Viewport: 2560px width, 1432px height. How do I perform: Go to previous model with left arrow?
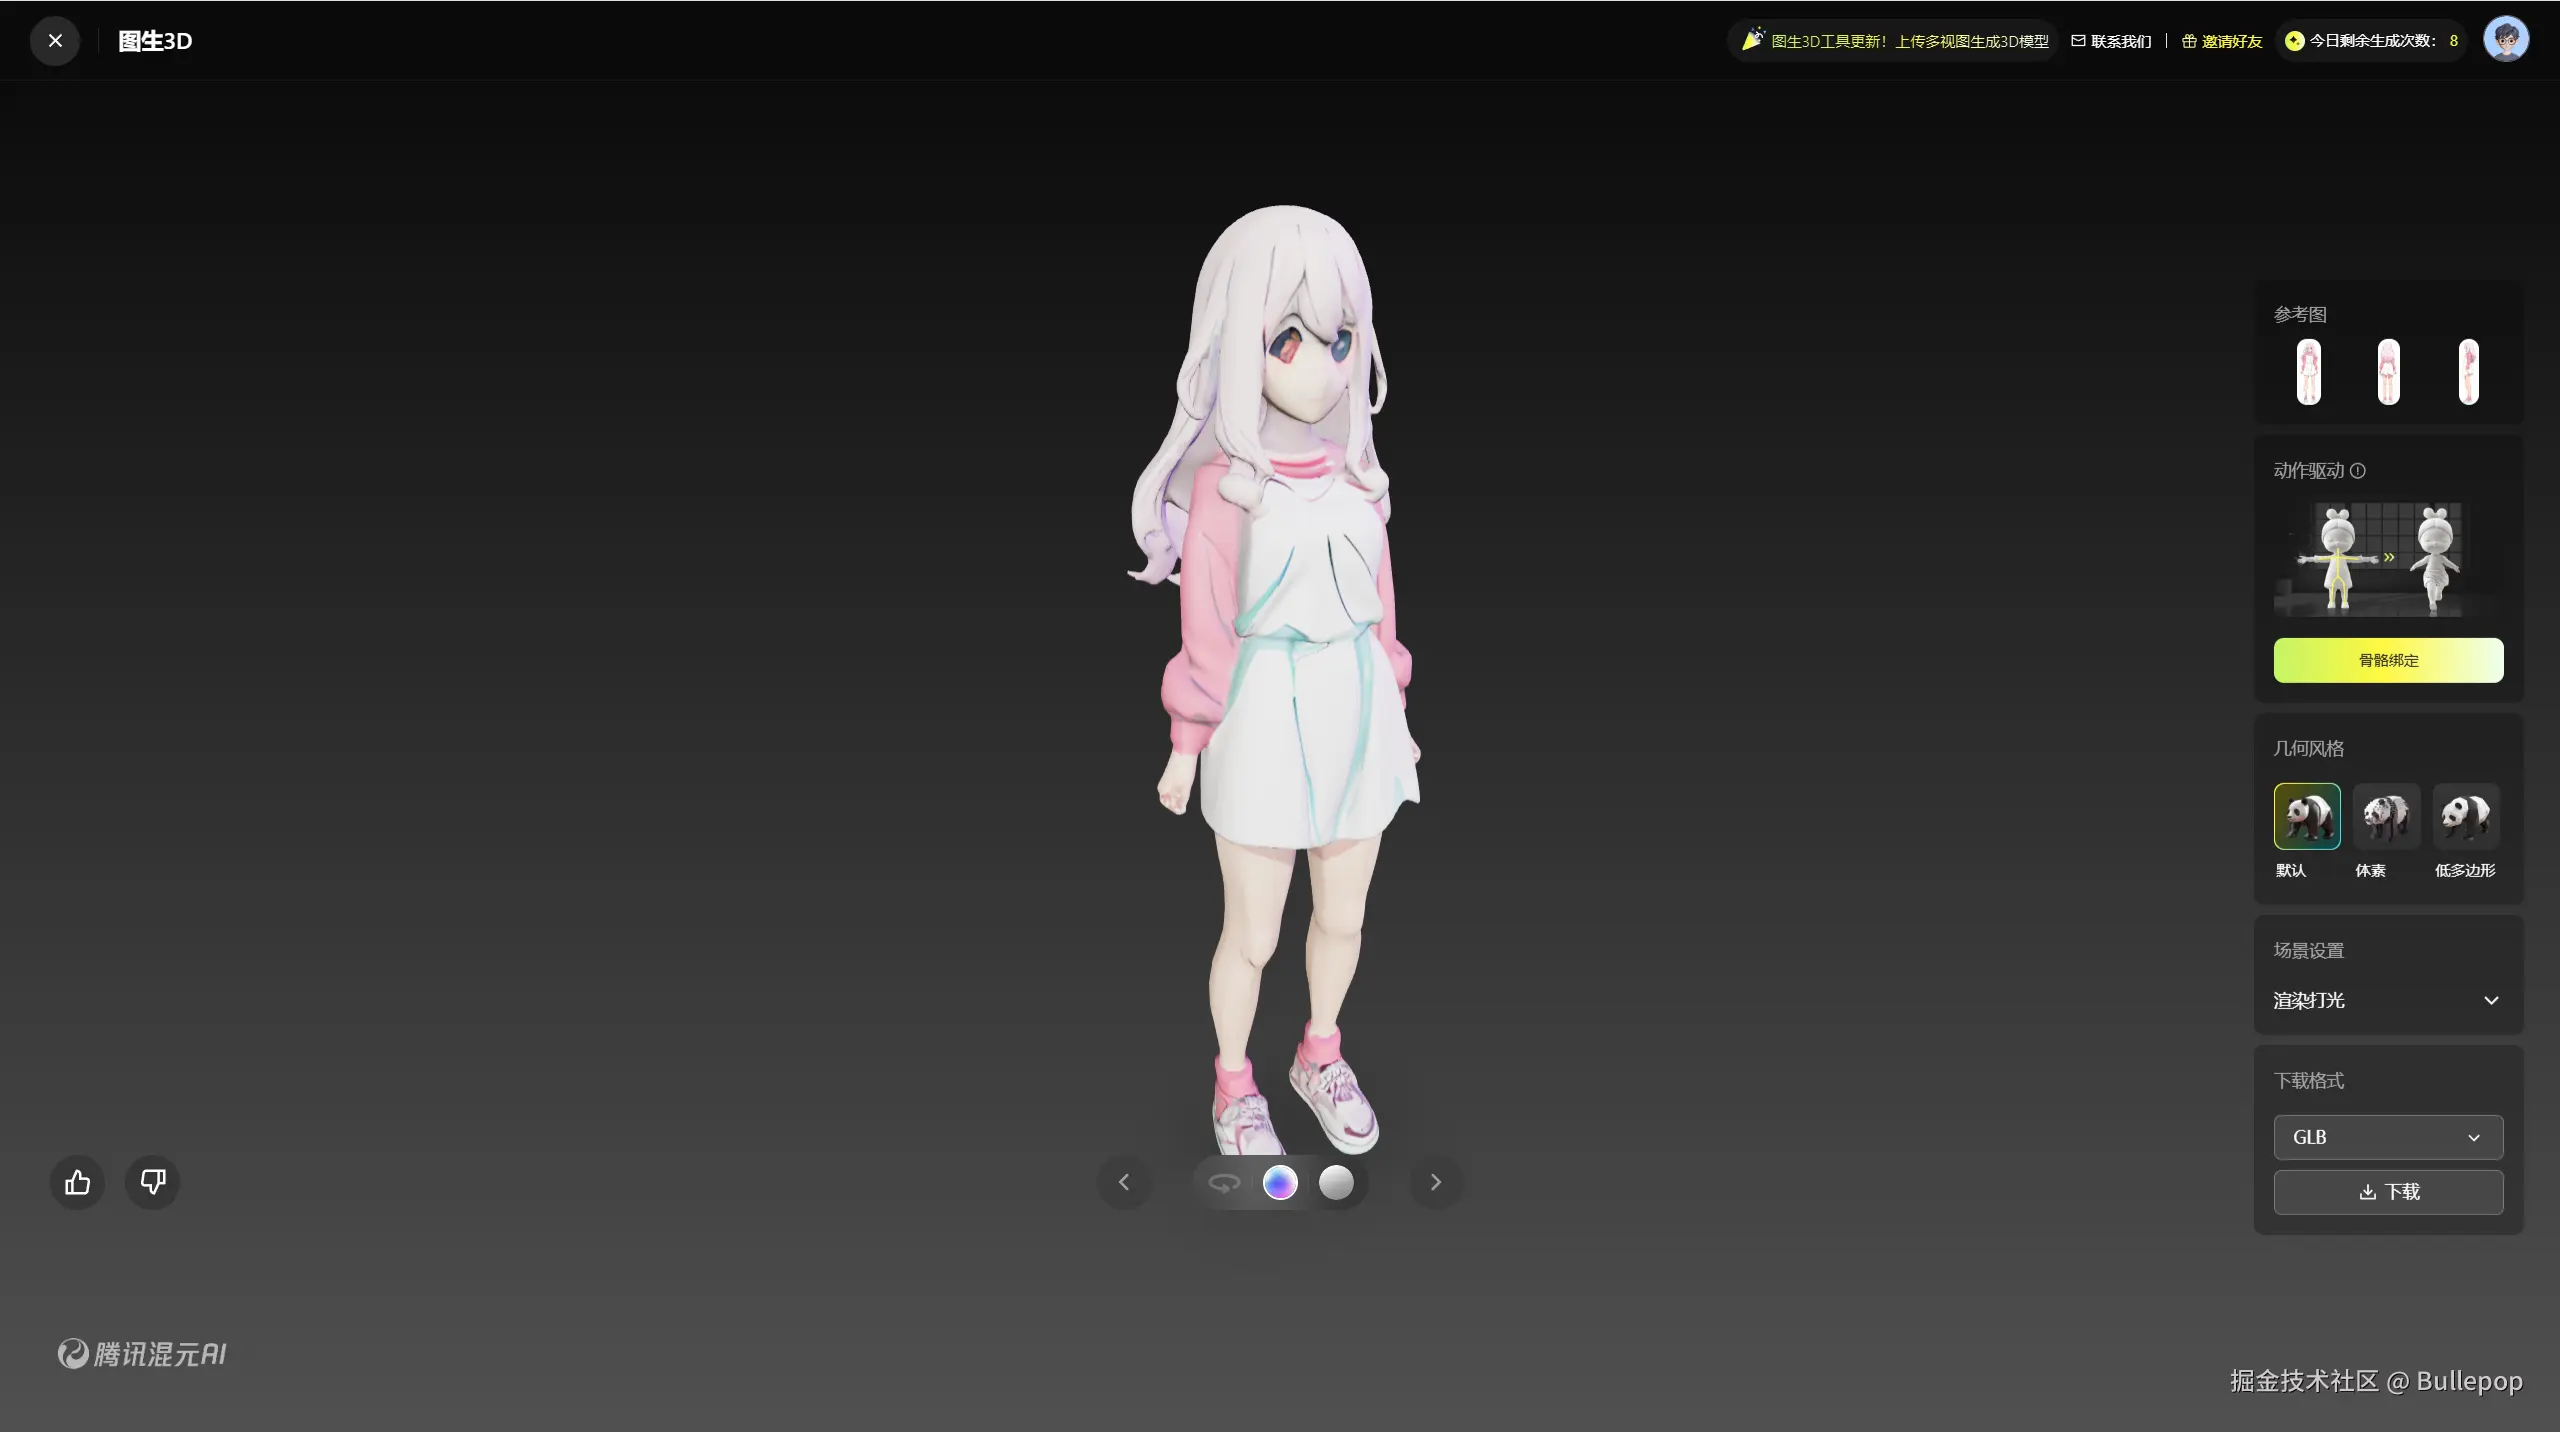click(x=1124, y=1183)
